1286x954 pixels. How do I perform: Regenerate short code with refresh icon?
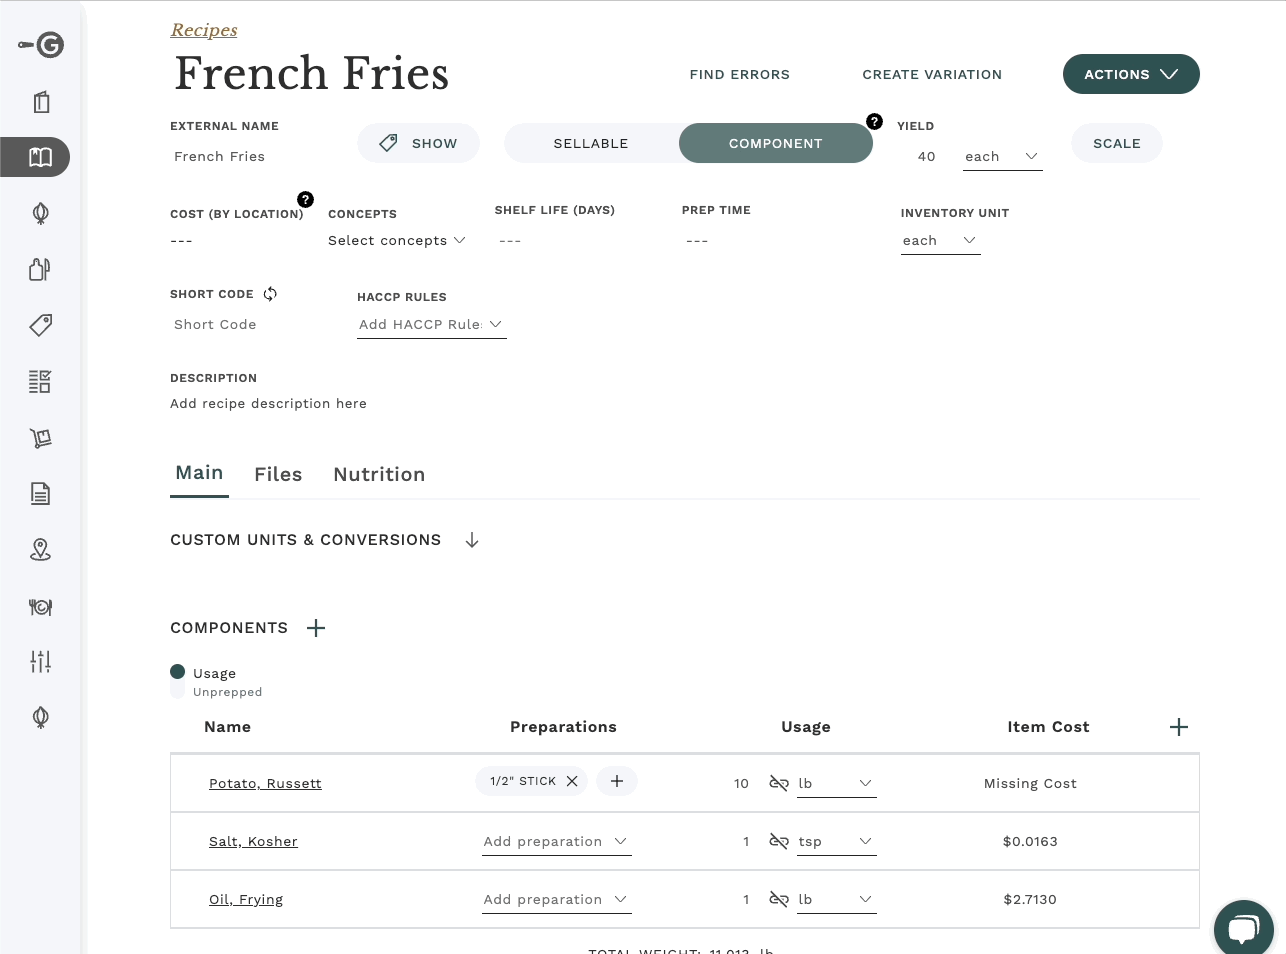click(270, 294)
